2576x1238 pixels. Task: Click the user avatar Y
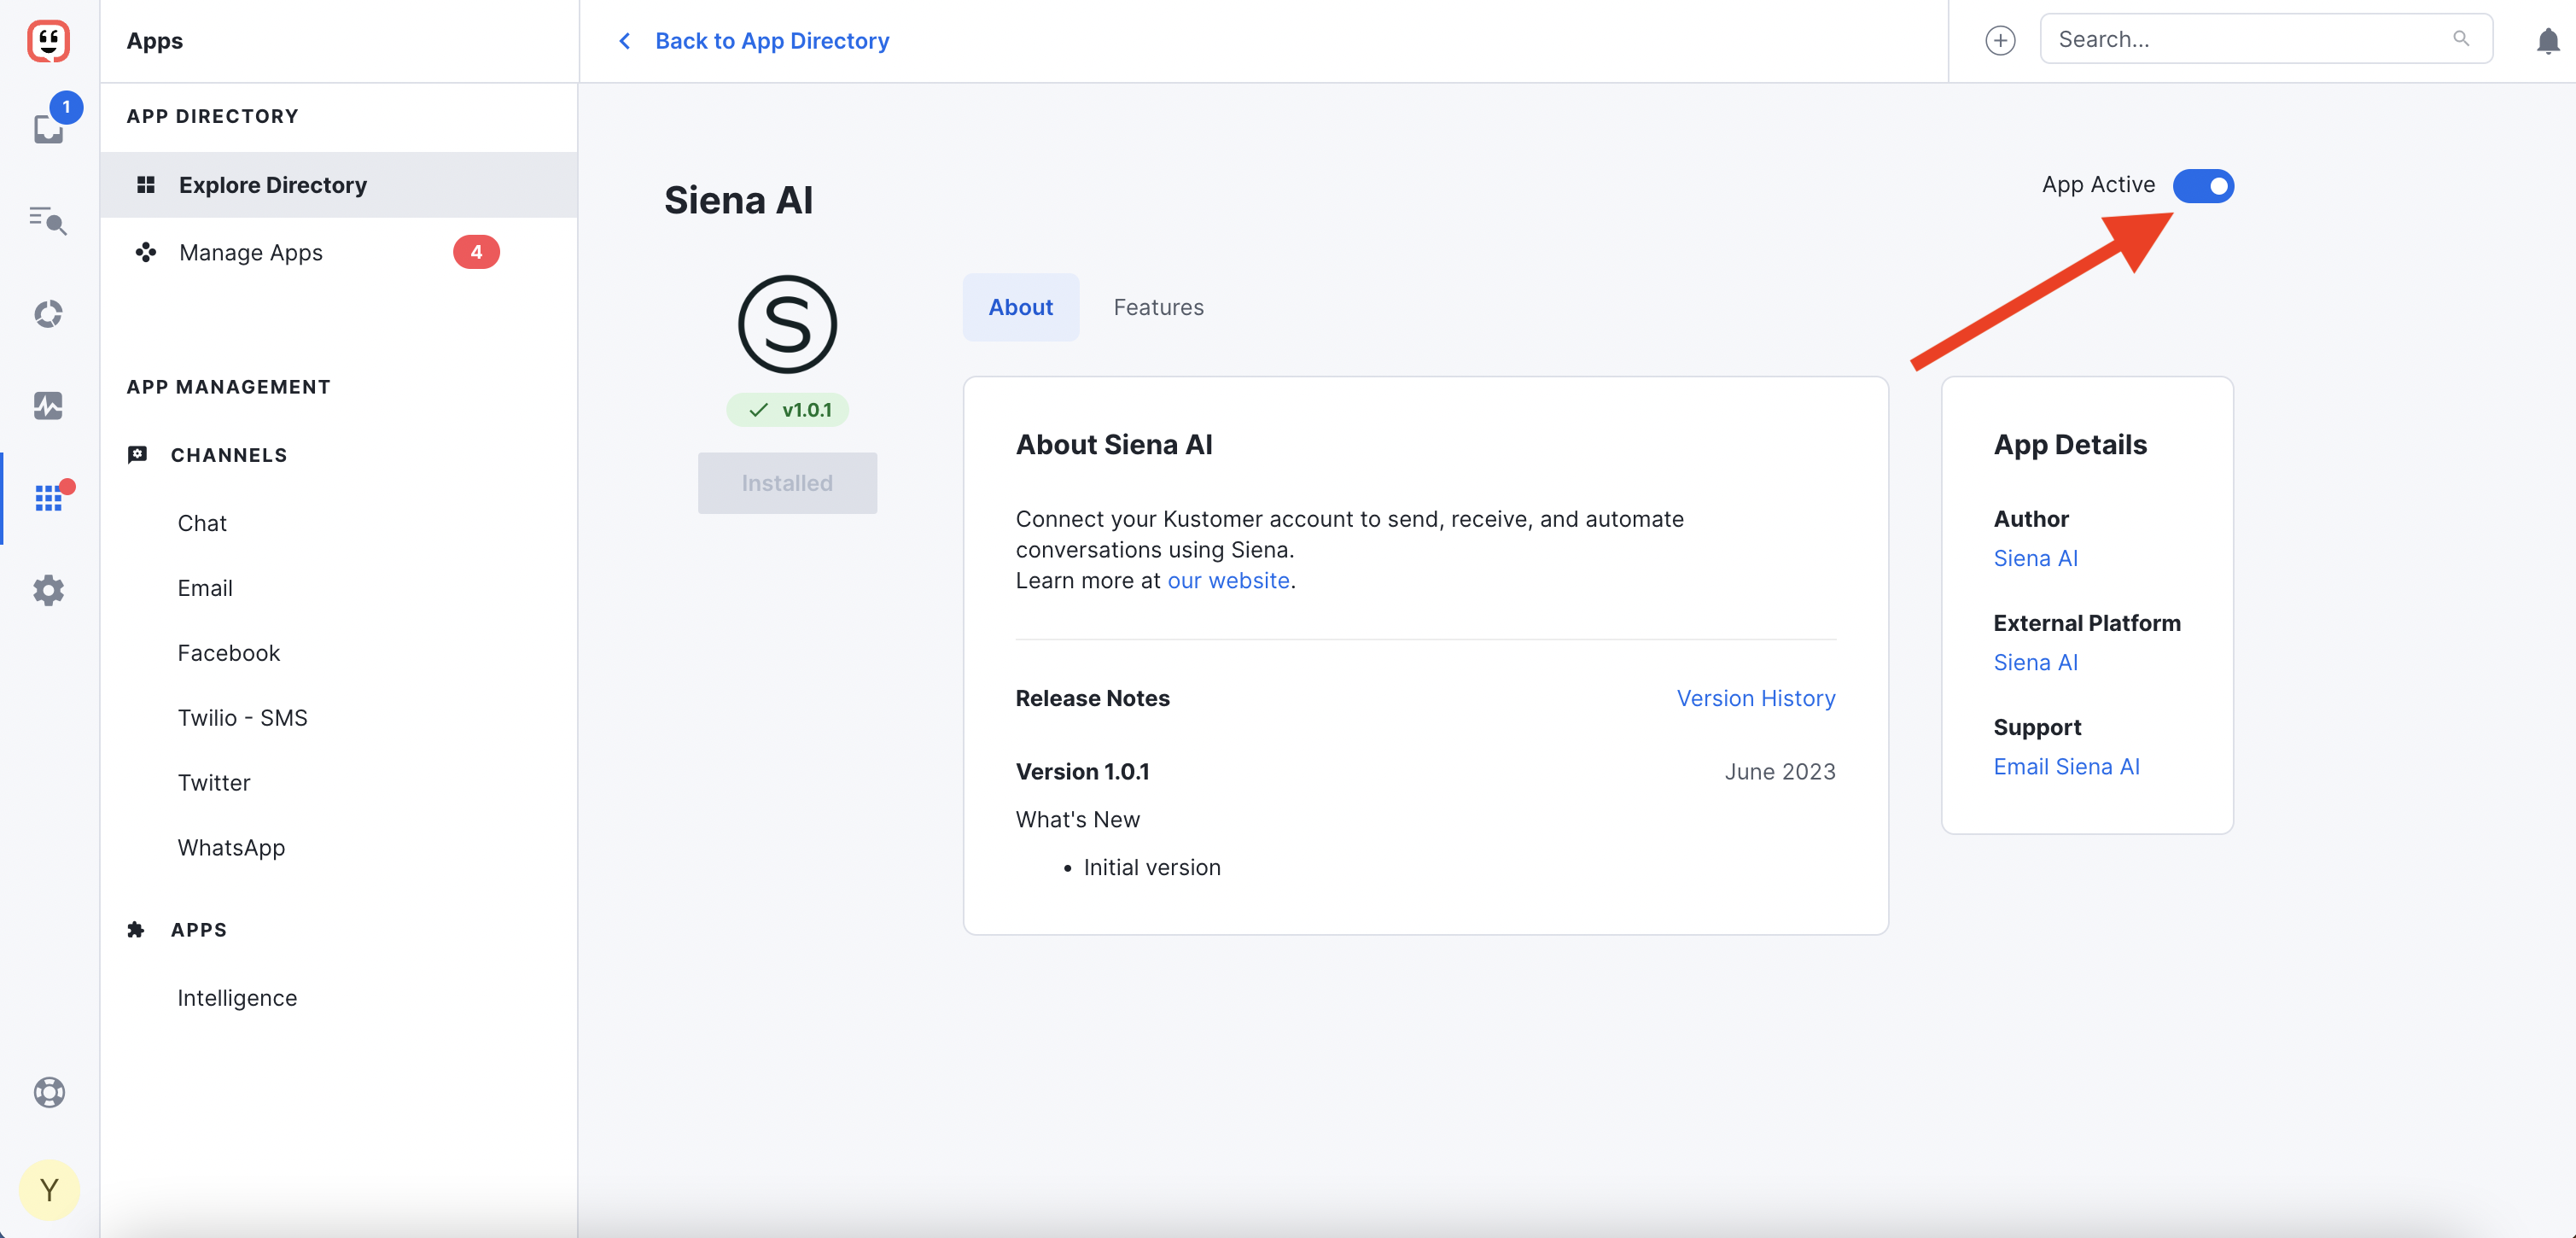[x=48, y=1189]
